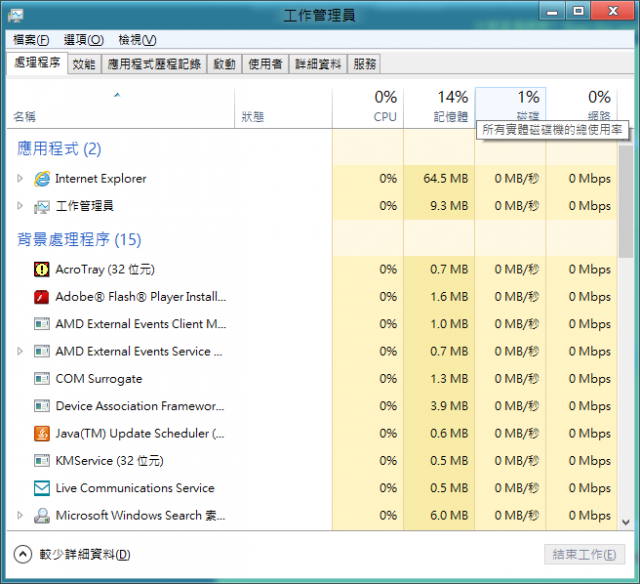This screenshot has width=640, height=584.
Task: Click the 結束工作(E) button
Action: point(584,554)
